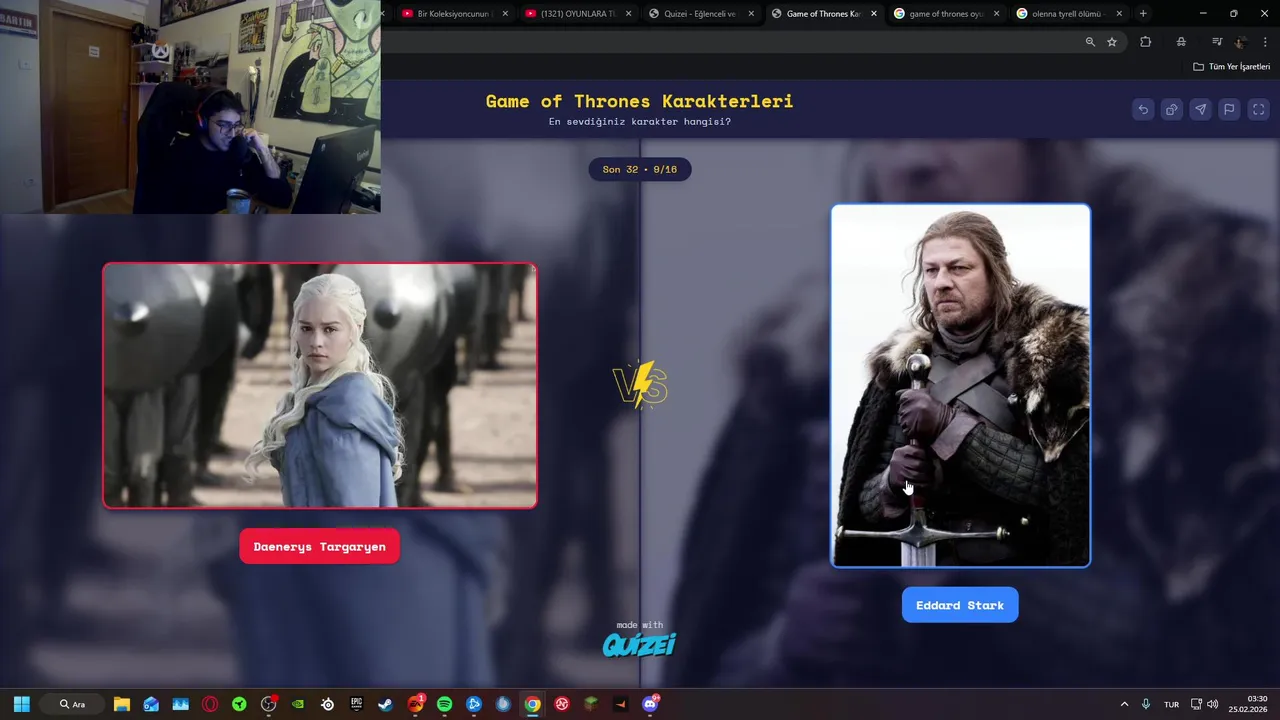The image size is (1280, 720).
Task: Open a new browser tab with plus
Action: [x=1143, y=14]
